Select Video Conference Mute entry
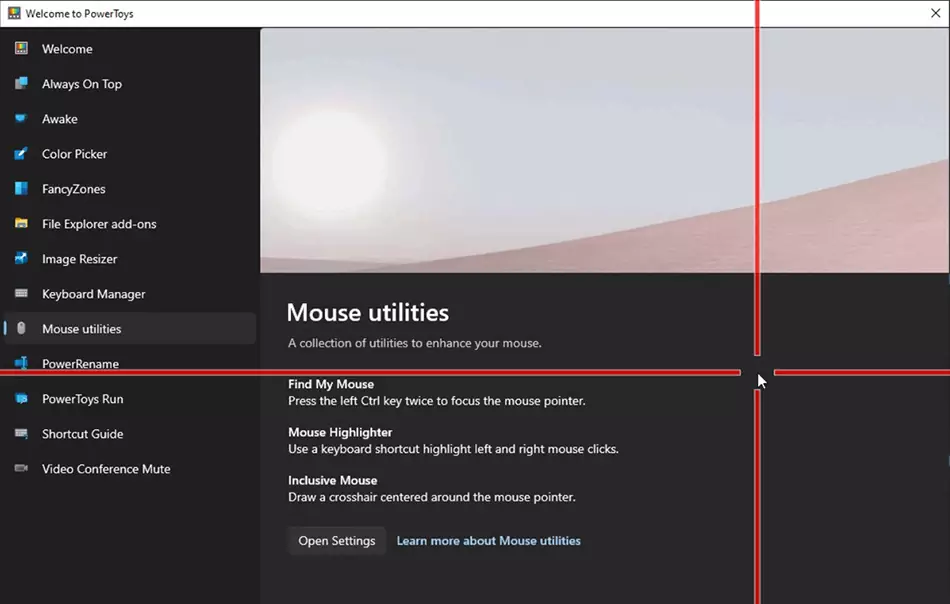The width and height of the screenshot is (950, 604). pos(130,469)
